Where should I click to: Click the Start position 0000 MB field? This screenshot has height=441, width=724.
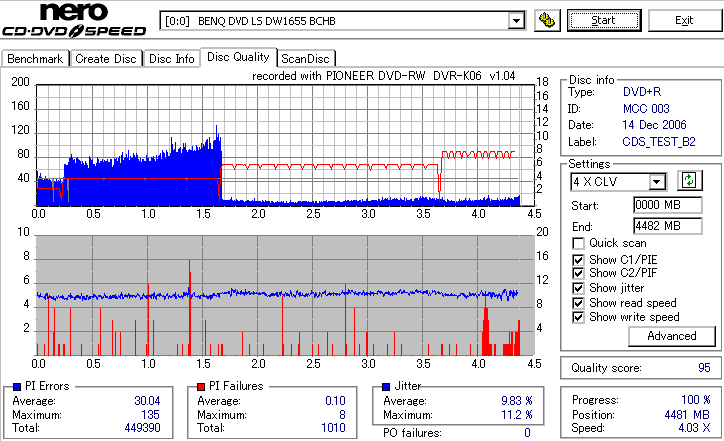point(668,205)
